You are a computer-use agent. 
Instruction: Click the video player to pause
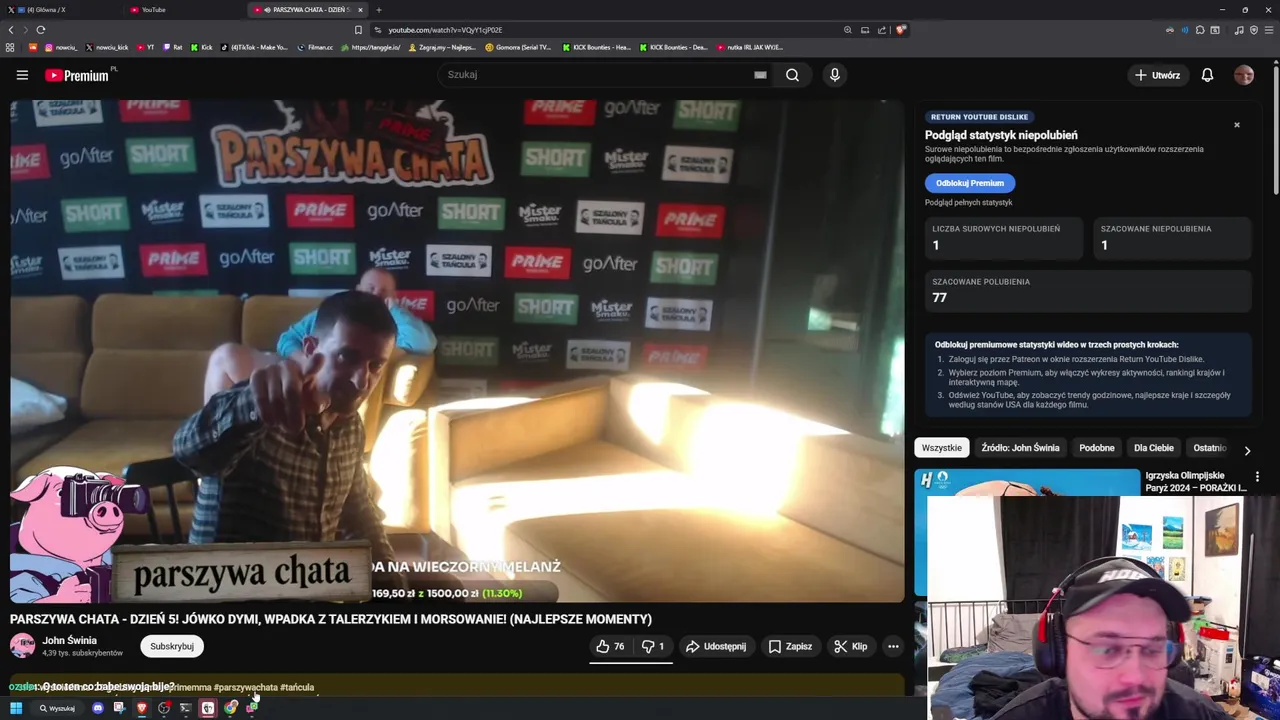[457, 350]
